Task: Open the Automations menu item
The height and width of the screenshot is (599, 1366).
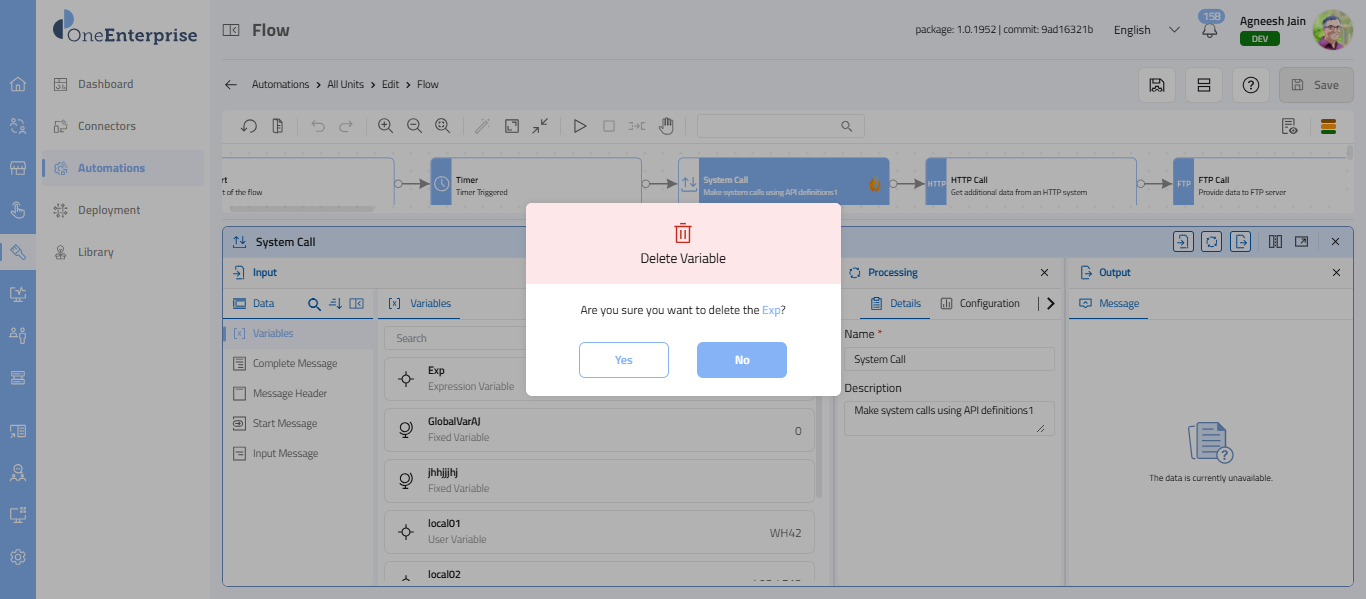Action: 111,168
